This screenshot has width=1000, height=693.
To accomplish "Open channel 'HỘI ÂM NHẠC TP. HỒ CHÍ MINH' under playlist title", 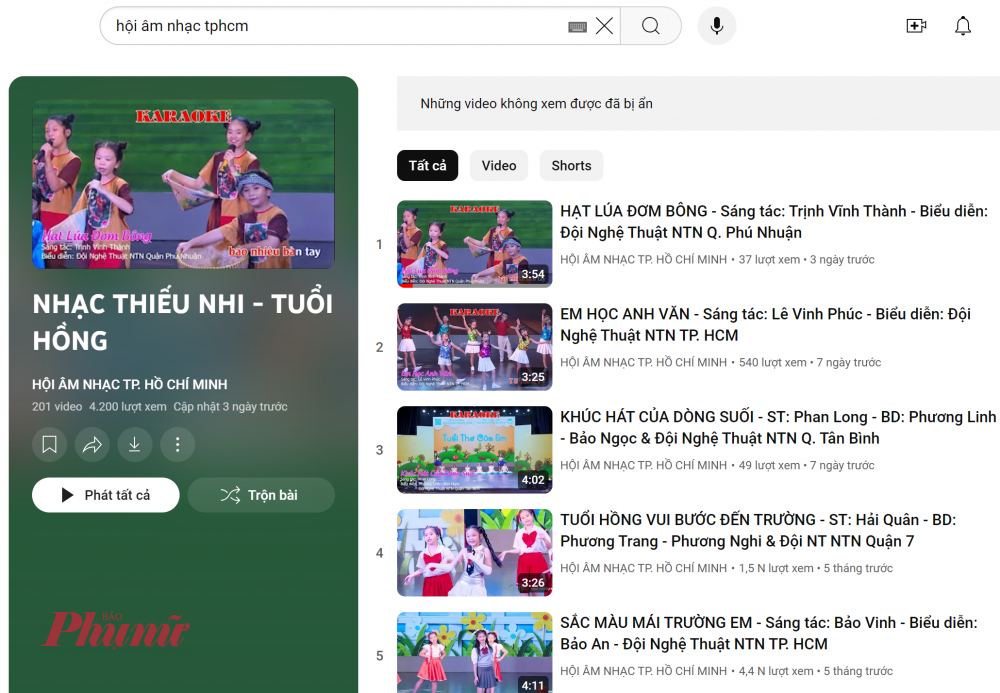I will pos(129,384).
